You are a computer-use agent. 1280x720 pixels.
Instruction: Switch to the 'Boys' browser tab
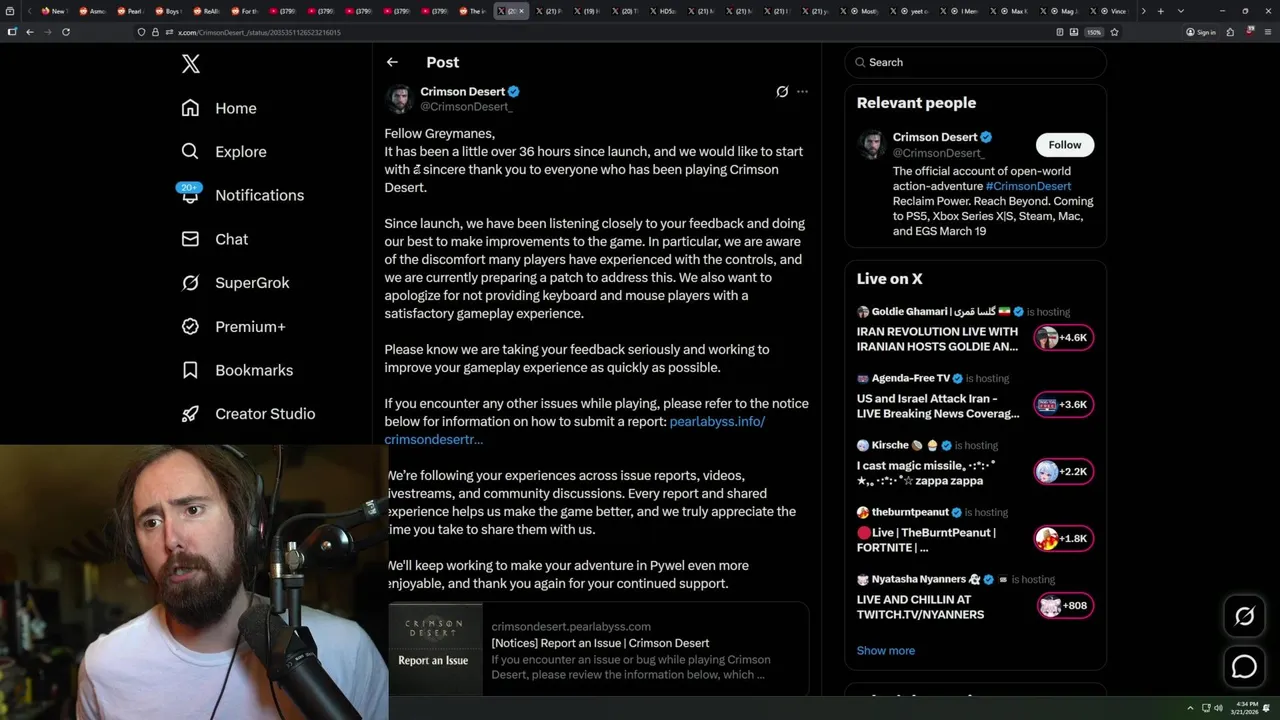click(x=169, y=11)
